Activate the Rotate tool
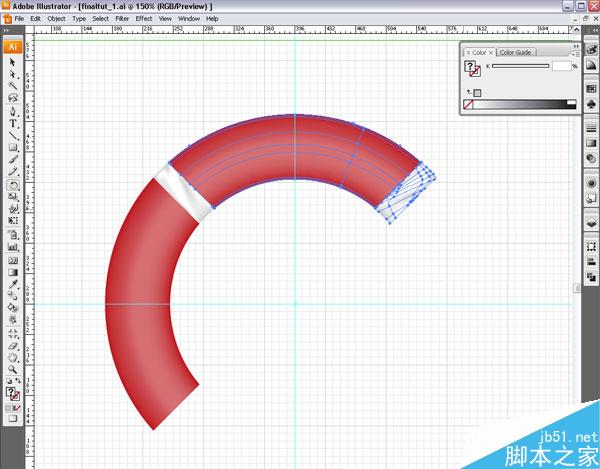 click(x=13, y=186)
